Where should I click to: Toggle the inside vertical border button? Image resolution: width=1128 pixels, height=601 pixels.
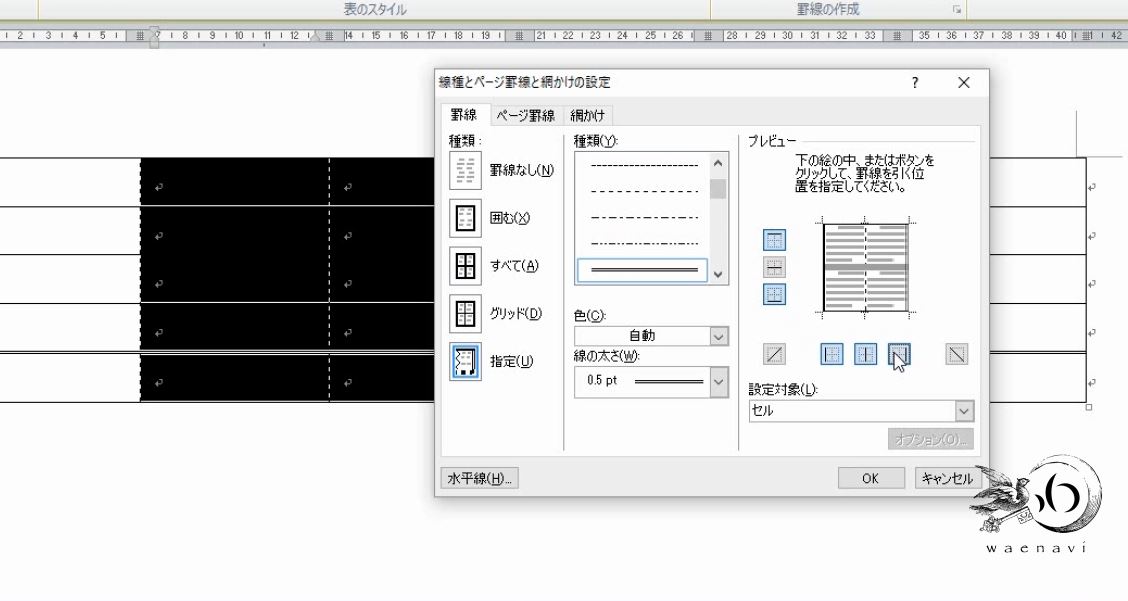click(x=865, y=354)
